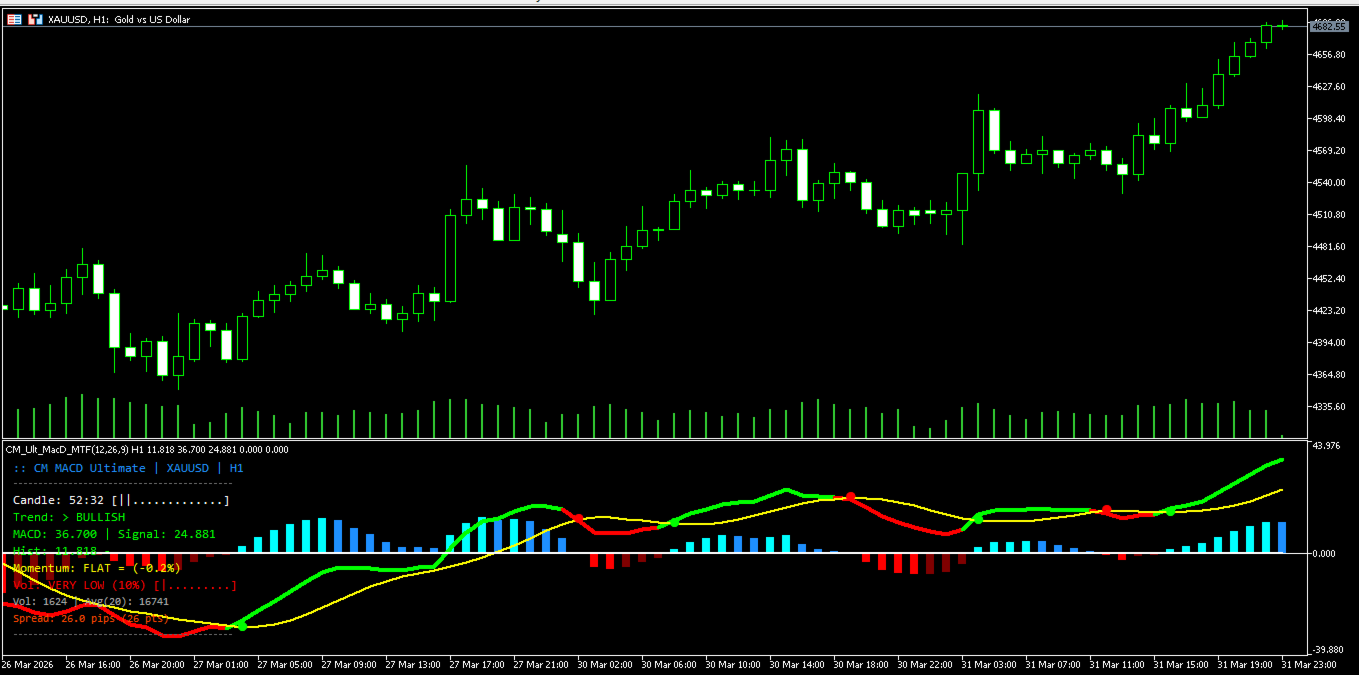Click the 4423.20 price axis label
The width and height of the screenshot is (1359, 675).
pyautogui.click(x=1331, y=311)
